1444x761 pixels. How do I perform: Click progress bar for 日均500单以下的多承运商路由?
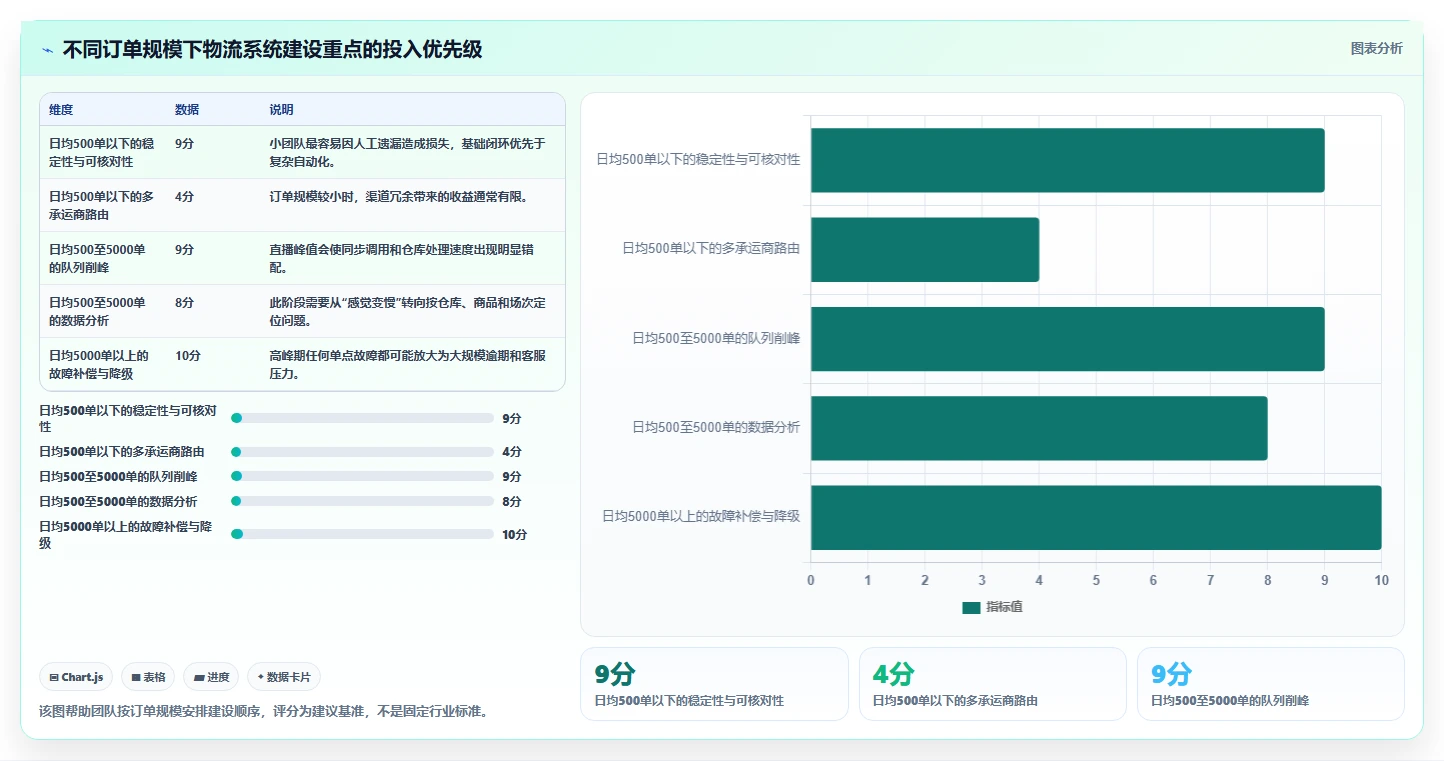click(x=363, y=452)
